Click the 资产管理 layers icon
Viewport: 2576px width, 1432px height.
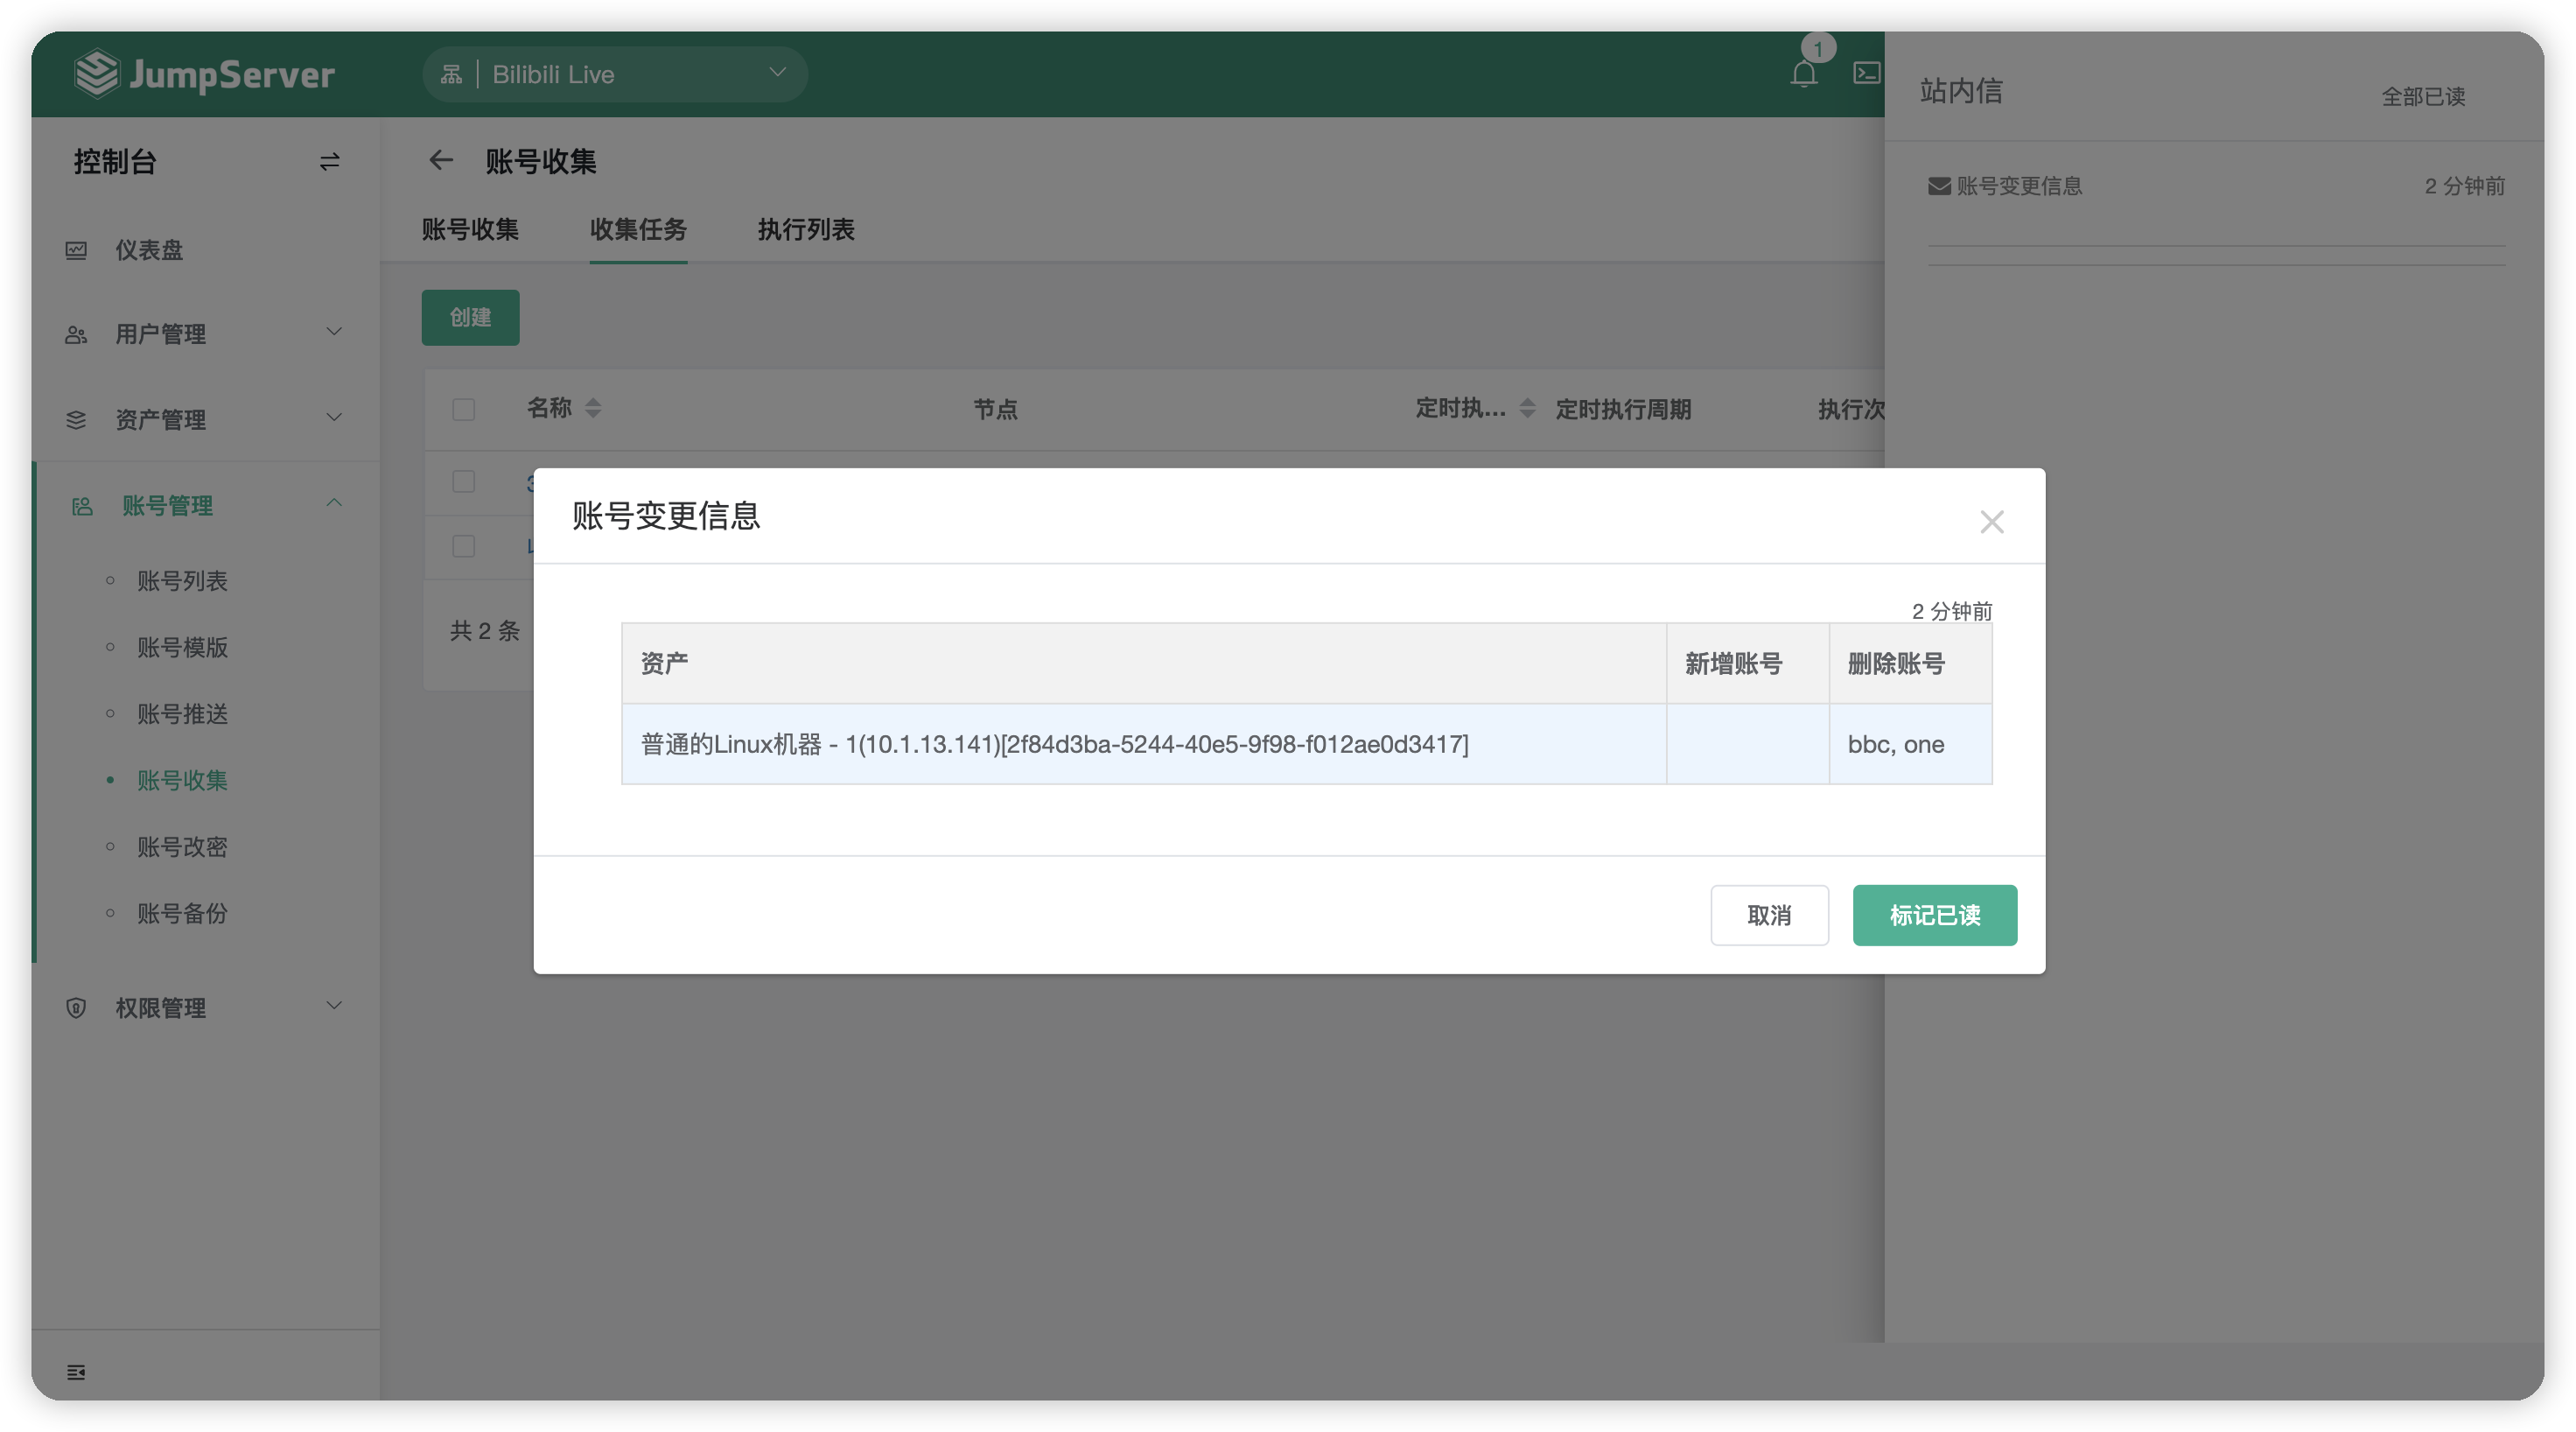tap(76, 419)
